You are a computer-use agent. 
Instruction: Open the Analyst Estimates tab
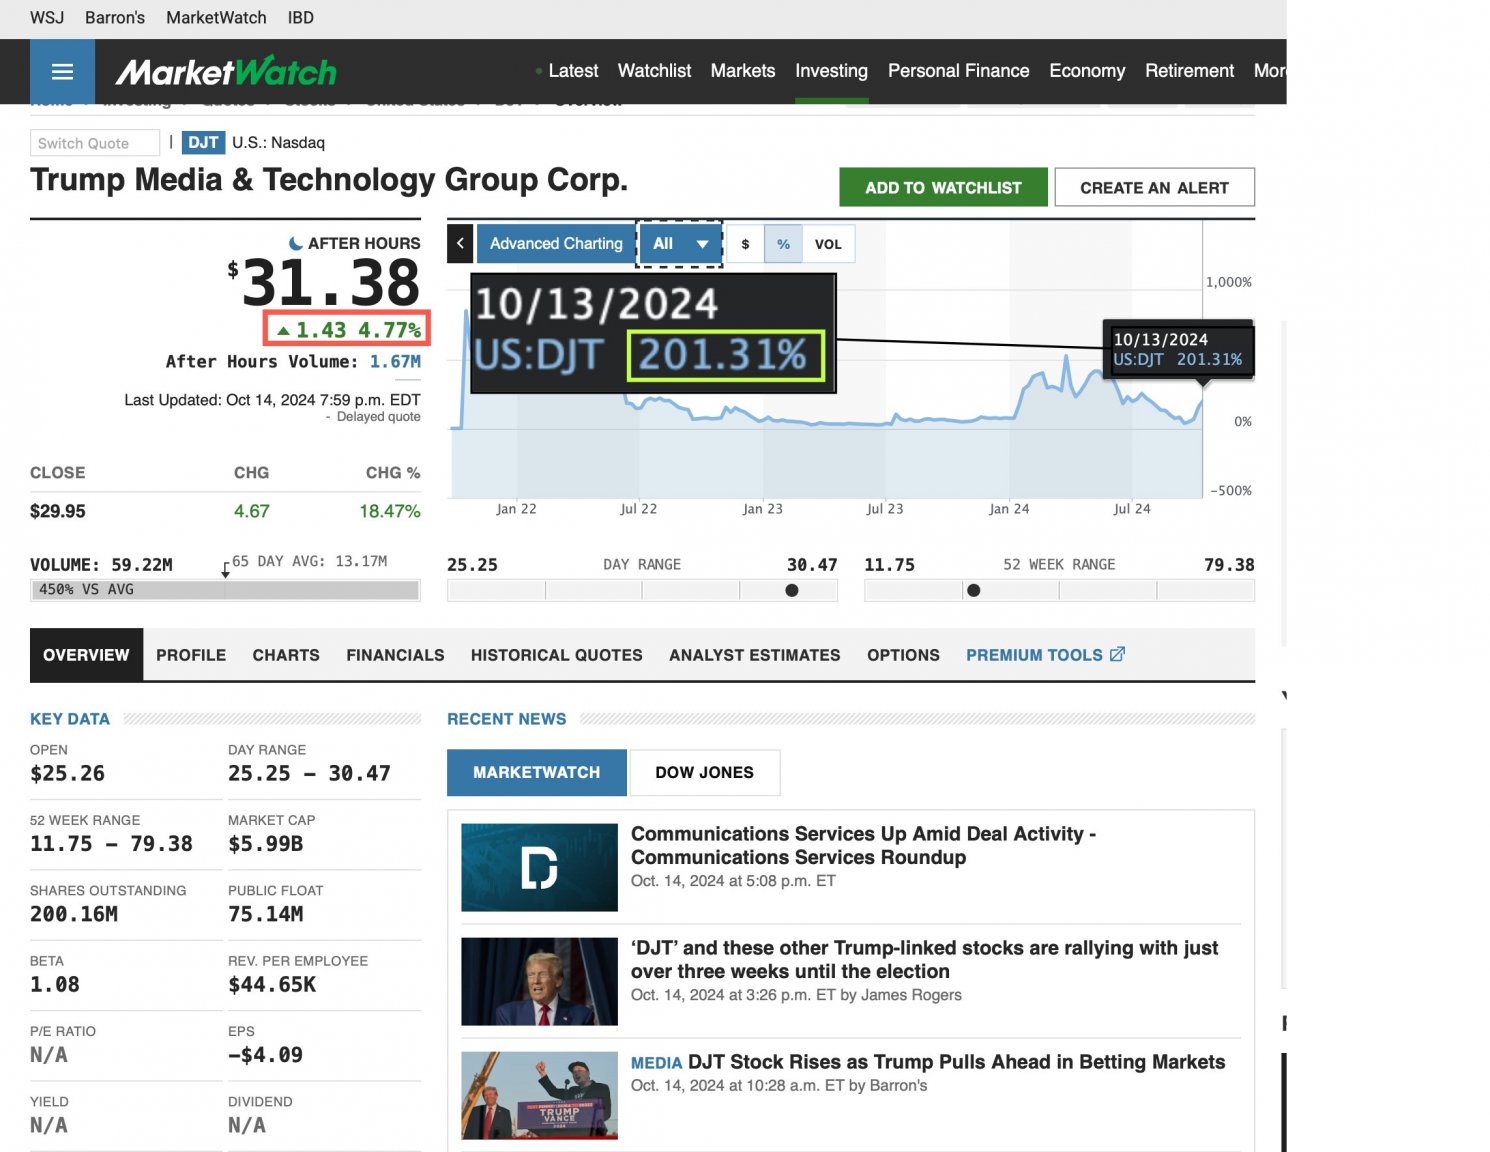[755, 655]
